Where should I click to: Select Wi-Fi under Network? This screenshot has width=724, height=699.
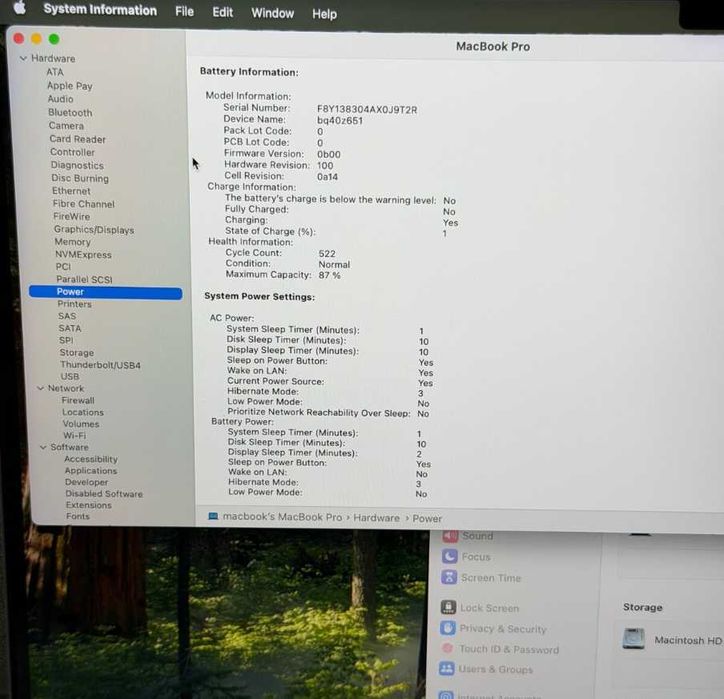(x=74, y=435)
